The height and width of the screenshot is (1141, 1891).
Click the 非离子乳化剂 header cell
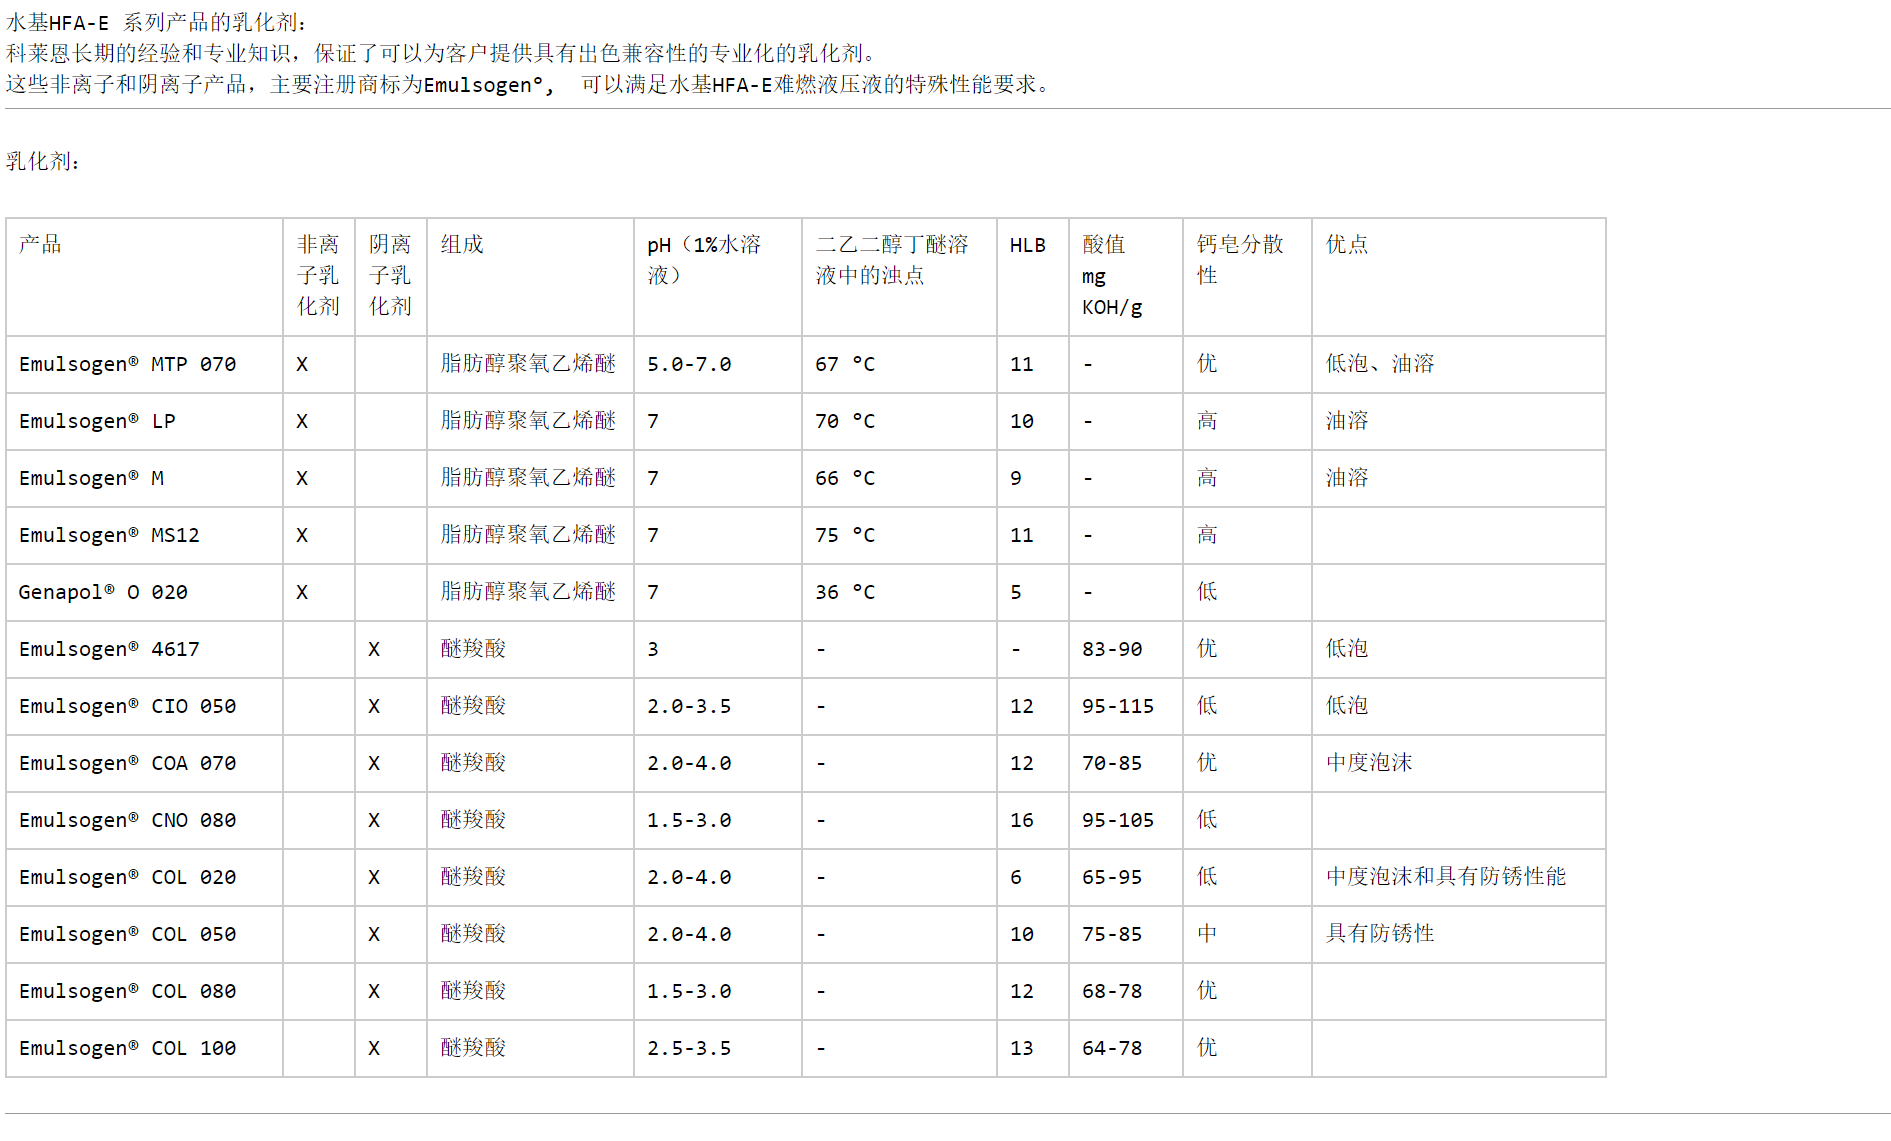tap(316, 277)
